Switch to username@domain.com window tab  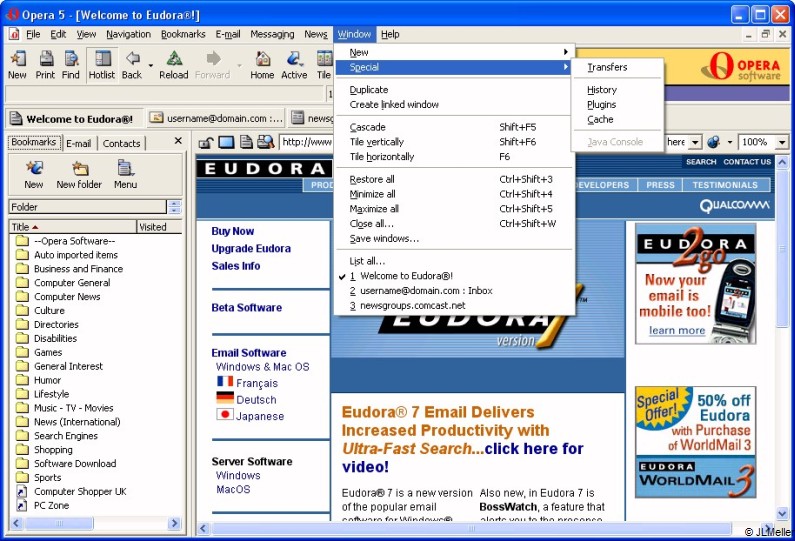[216, 119]
